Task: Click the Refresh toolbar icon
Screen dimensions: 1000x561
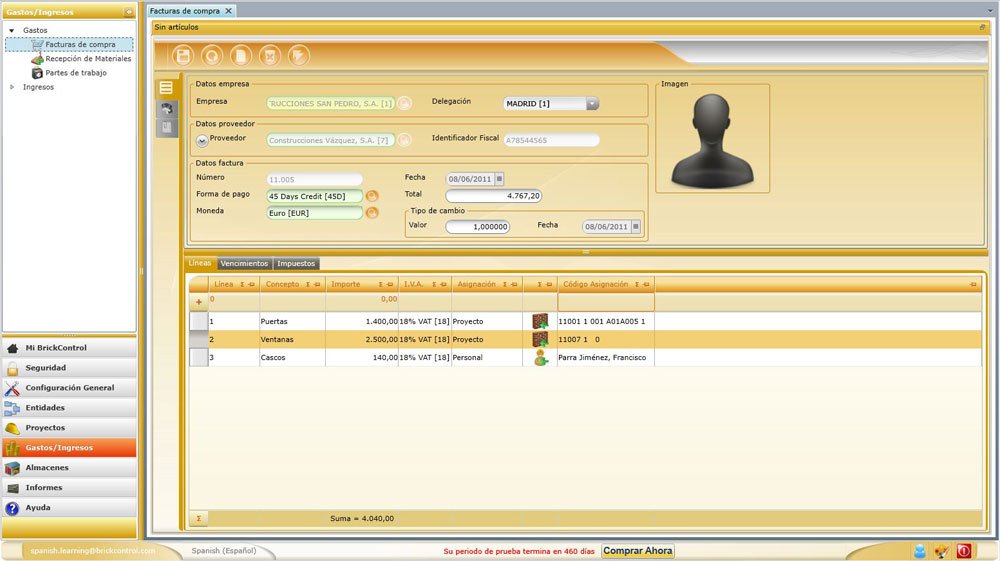Action: tap(212, 56)
